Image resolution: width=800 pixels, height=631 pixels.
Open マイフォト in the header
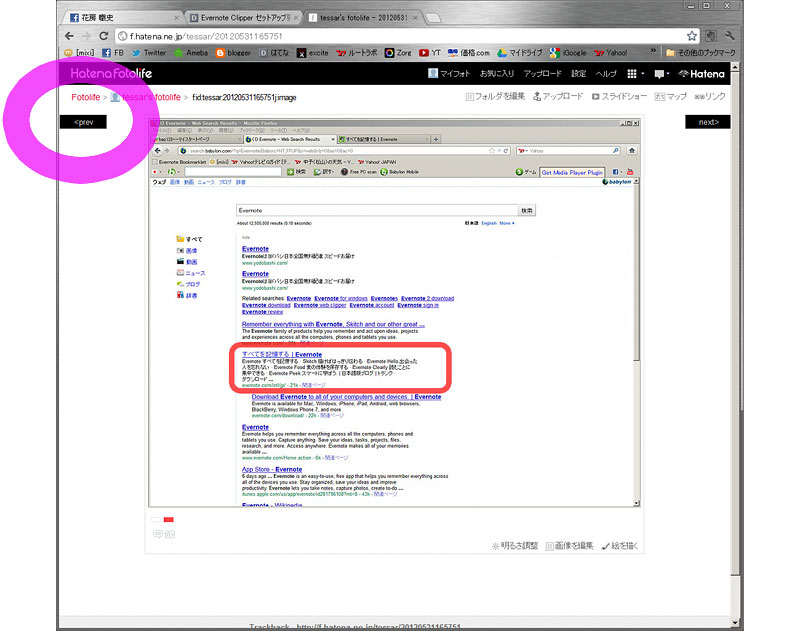point(448,74)
